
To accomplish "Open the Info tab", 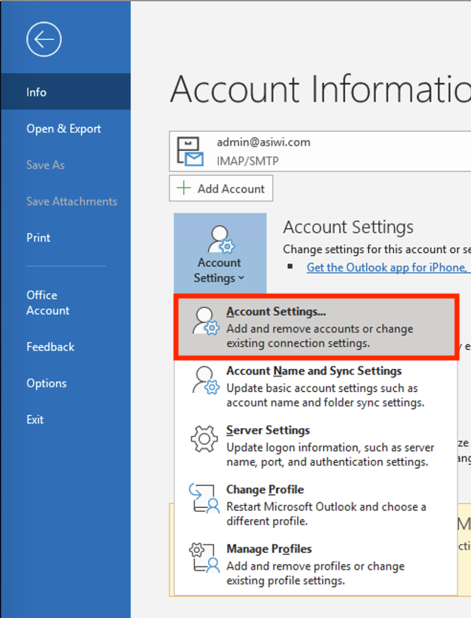I will tap(65, 92).
